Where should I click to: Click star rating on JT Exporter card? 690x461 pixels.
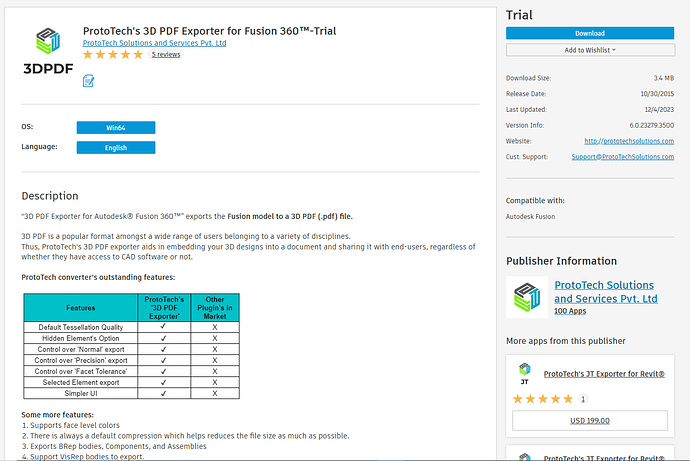(x=543, y=399)
